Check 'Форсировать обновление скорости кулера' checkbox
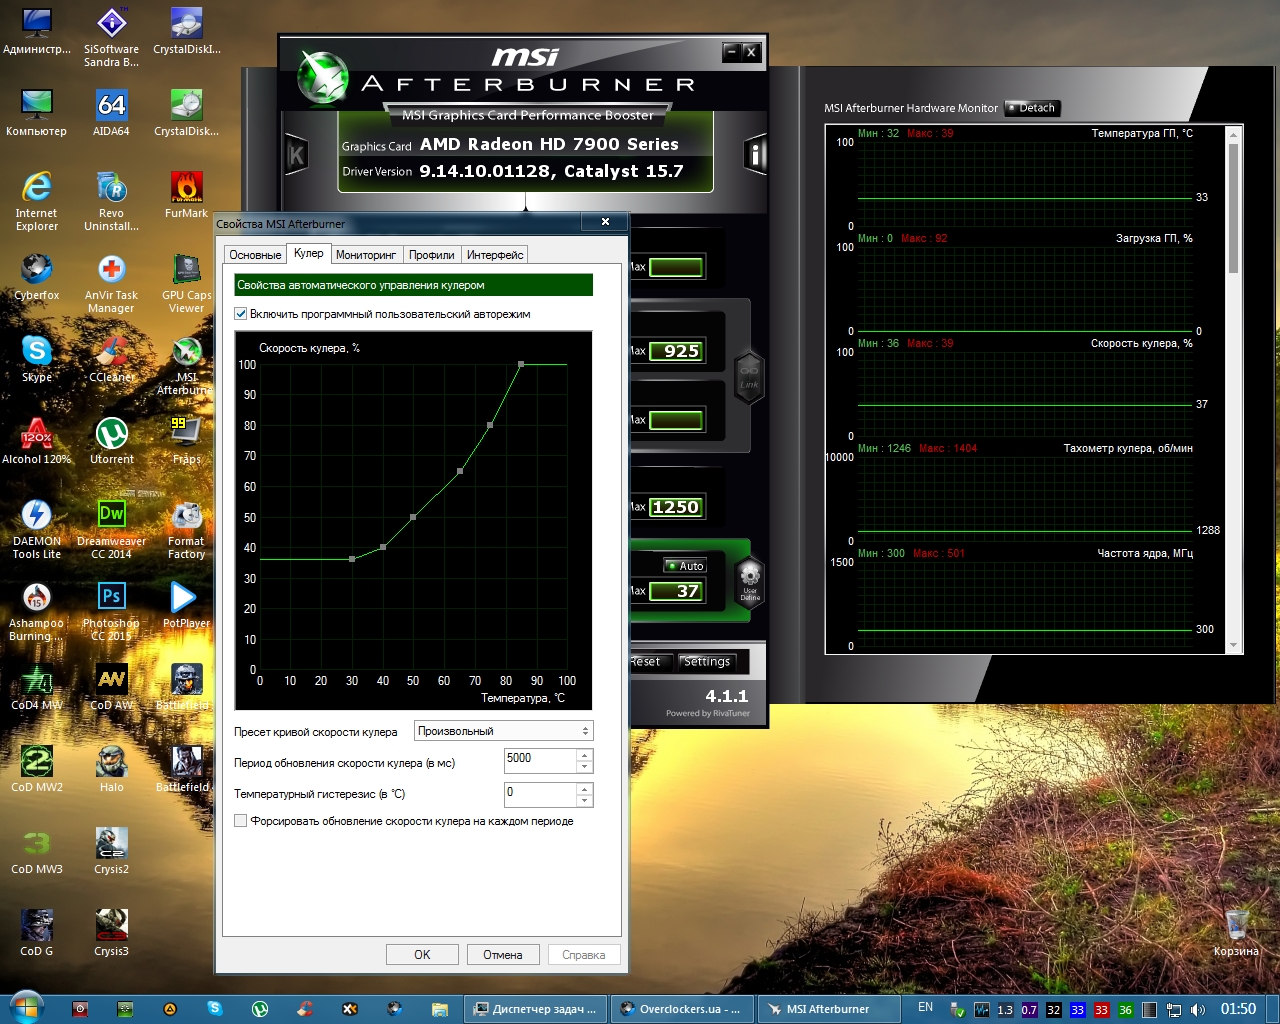Viewport: 1280px width, 1024px height. click(x=240, y=821)
